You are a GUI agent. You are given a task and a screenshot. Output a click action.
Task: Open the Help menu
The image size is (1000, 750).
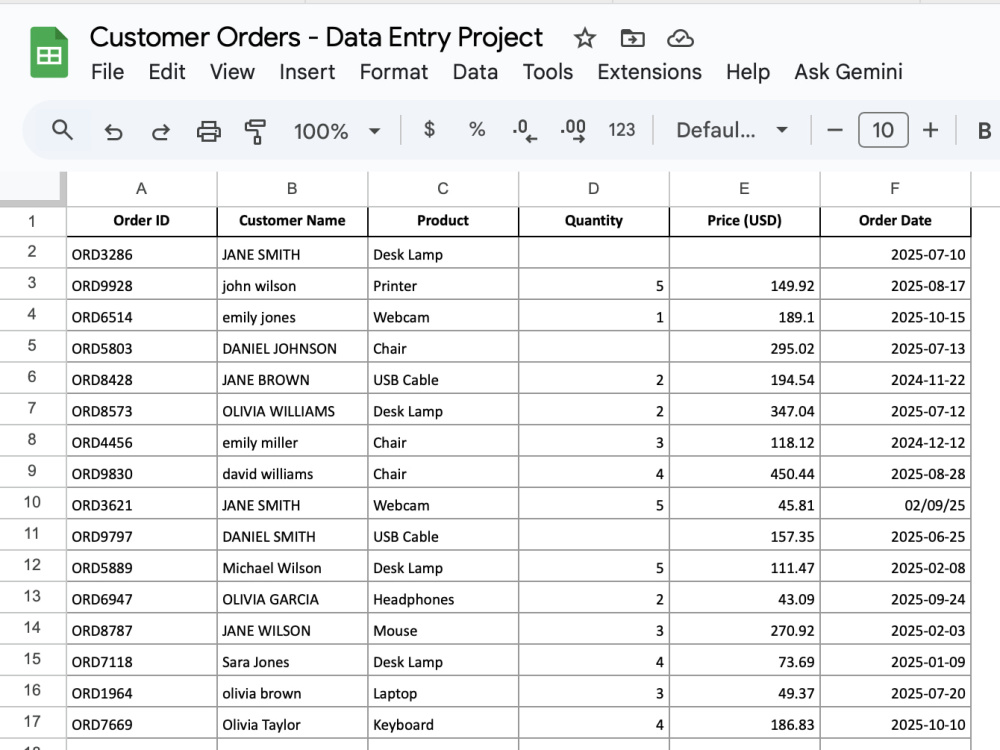point(747,72)
